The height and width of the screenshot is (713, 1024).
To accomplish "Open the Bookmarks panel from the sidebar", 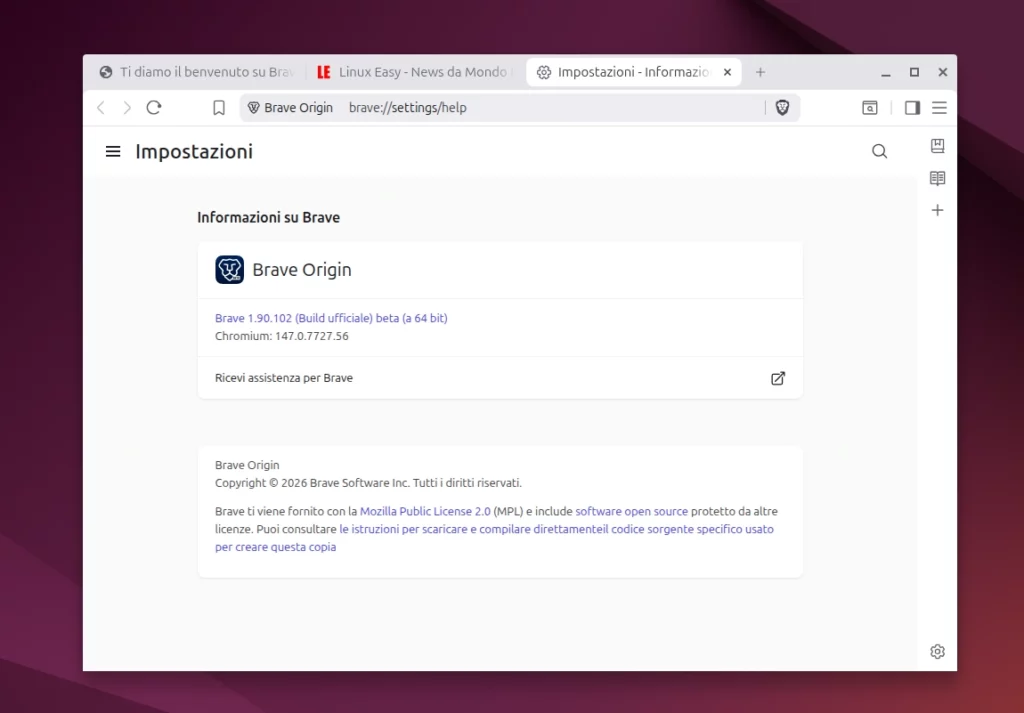I will pos(937,146).
